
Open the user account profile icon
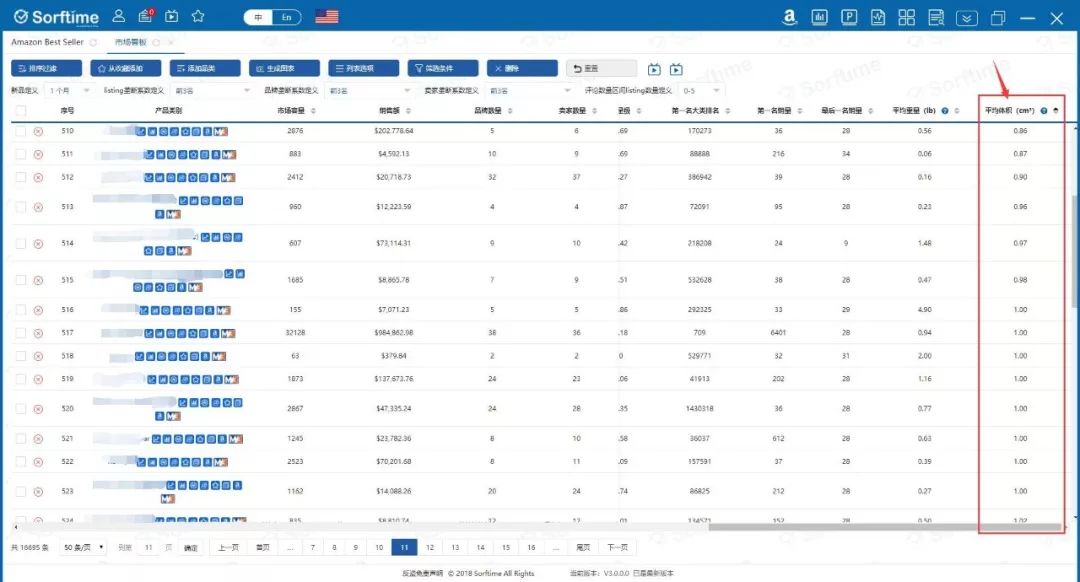(119, 16)
